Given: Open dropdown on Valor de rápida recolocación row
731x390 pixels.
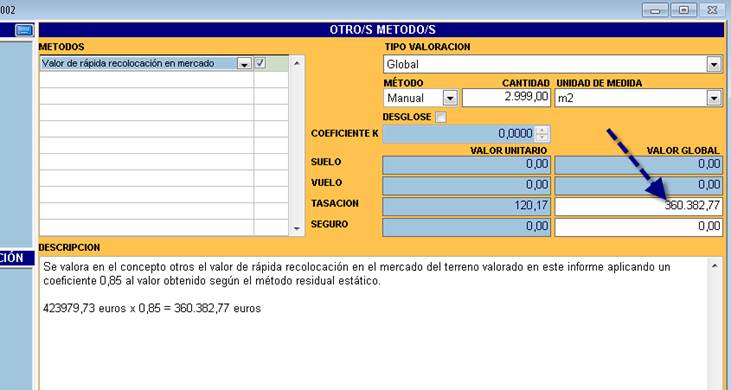Looking at the screenshot, I should pyautogui.click(x=244, y=64).
